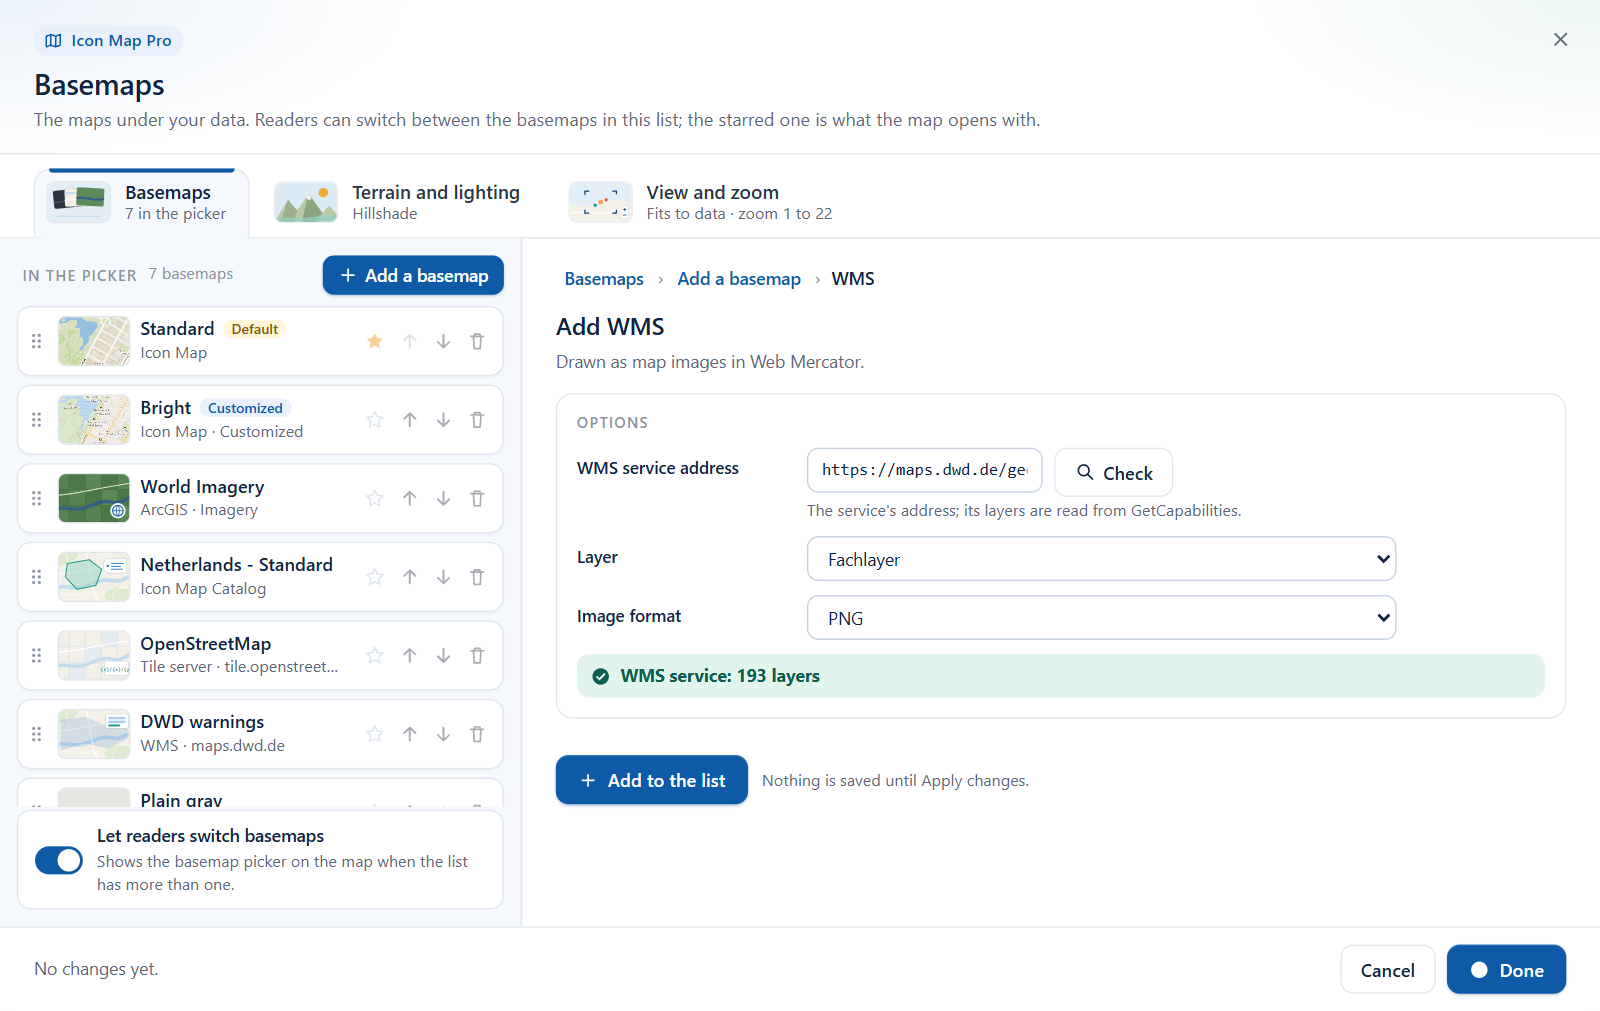Close the Basemaps dialog
1600x1011 pixels.
1560,39
